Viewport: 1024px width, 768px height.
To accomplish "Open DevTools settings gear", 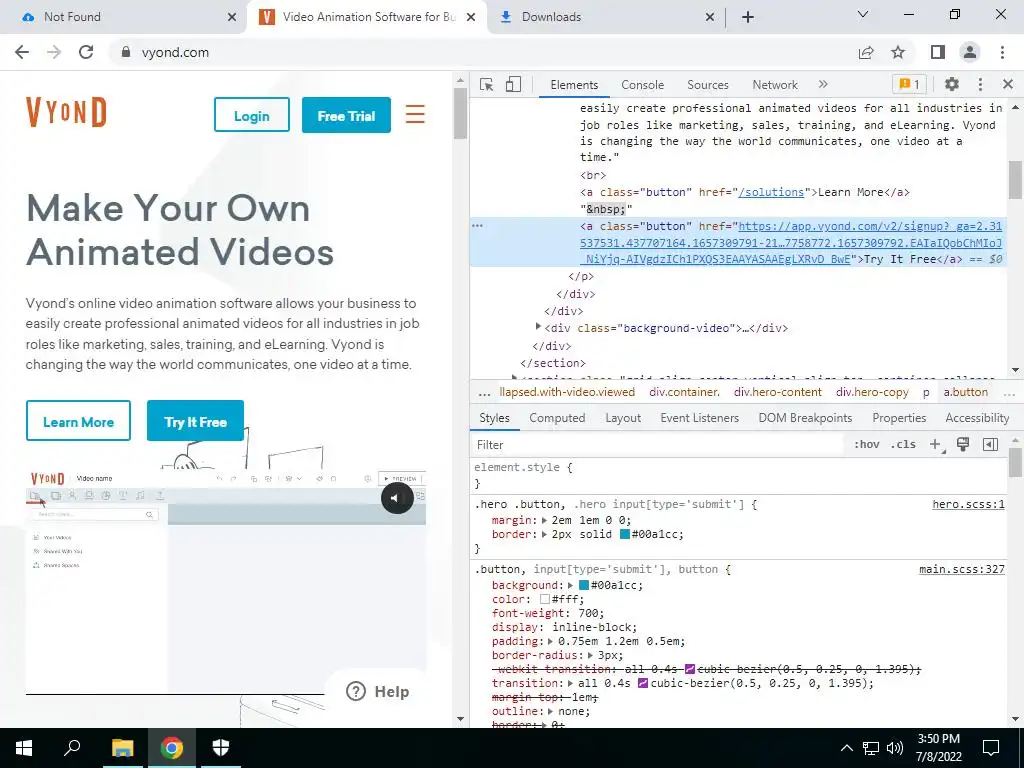I will 952,84.
